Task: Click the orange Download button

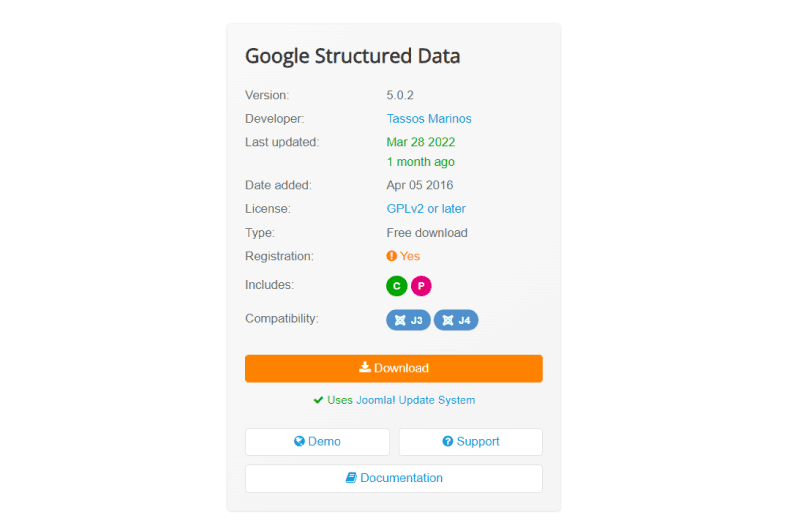Action: tap(394, 368)
